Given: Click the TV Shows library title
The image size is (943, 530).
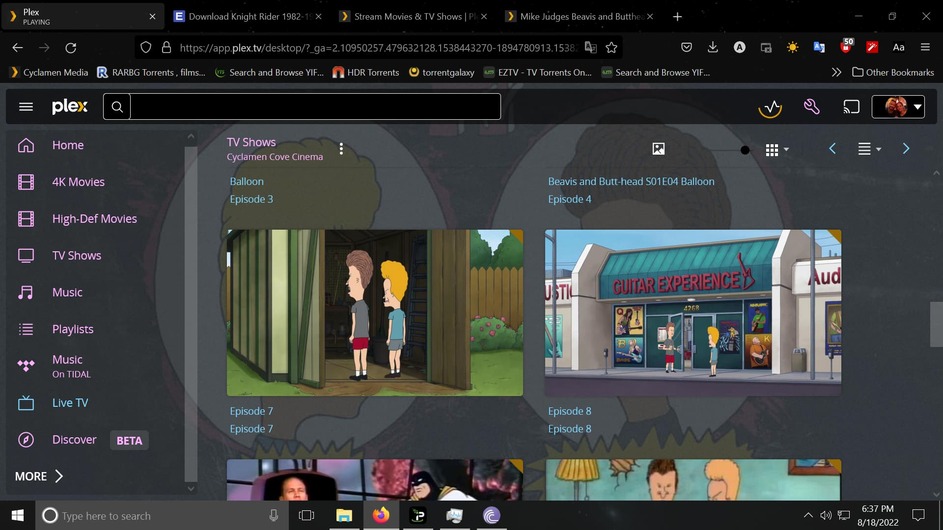Looking at the screenshot, I should pos(251,142).
